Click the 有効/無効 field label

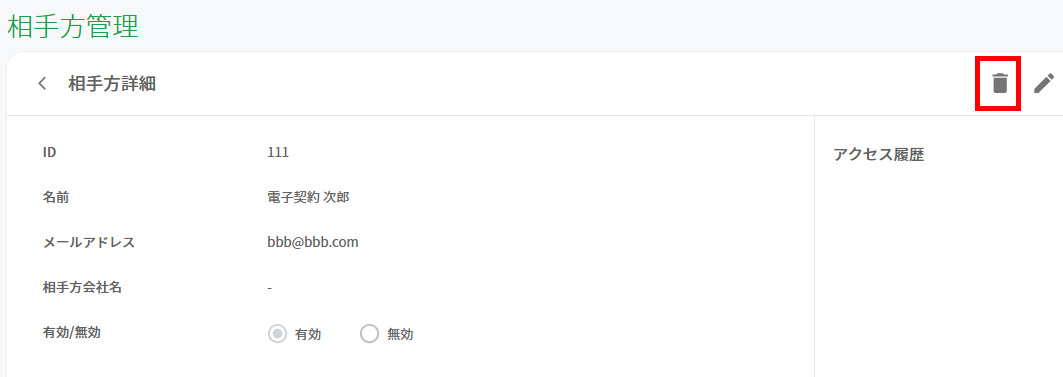click(71, 332)
